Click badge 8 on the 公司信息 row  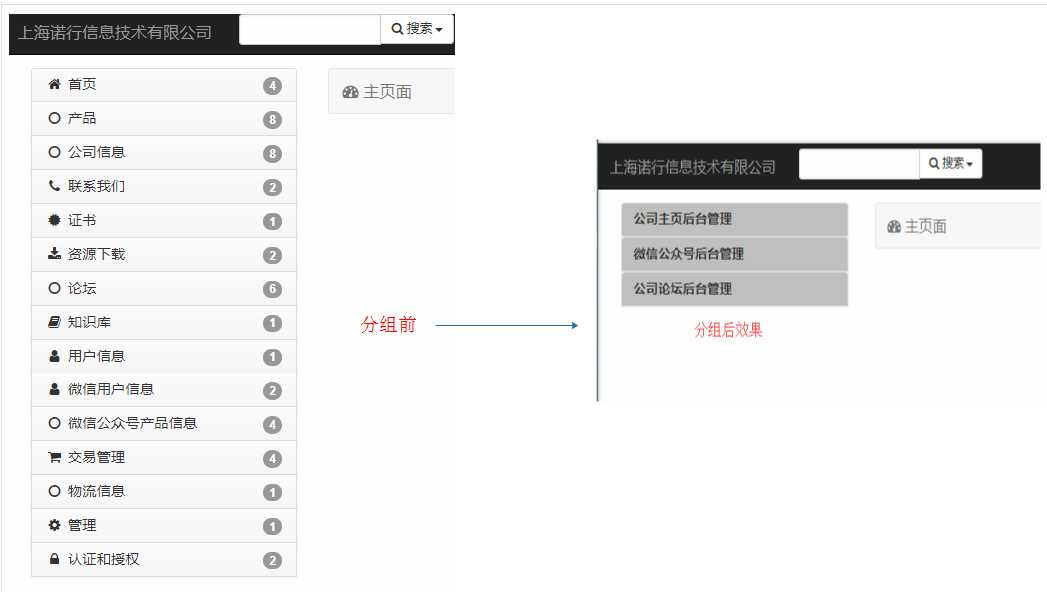tap(272, 154)
